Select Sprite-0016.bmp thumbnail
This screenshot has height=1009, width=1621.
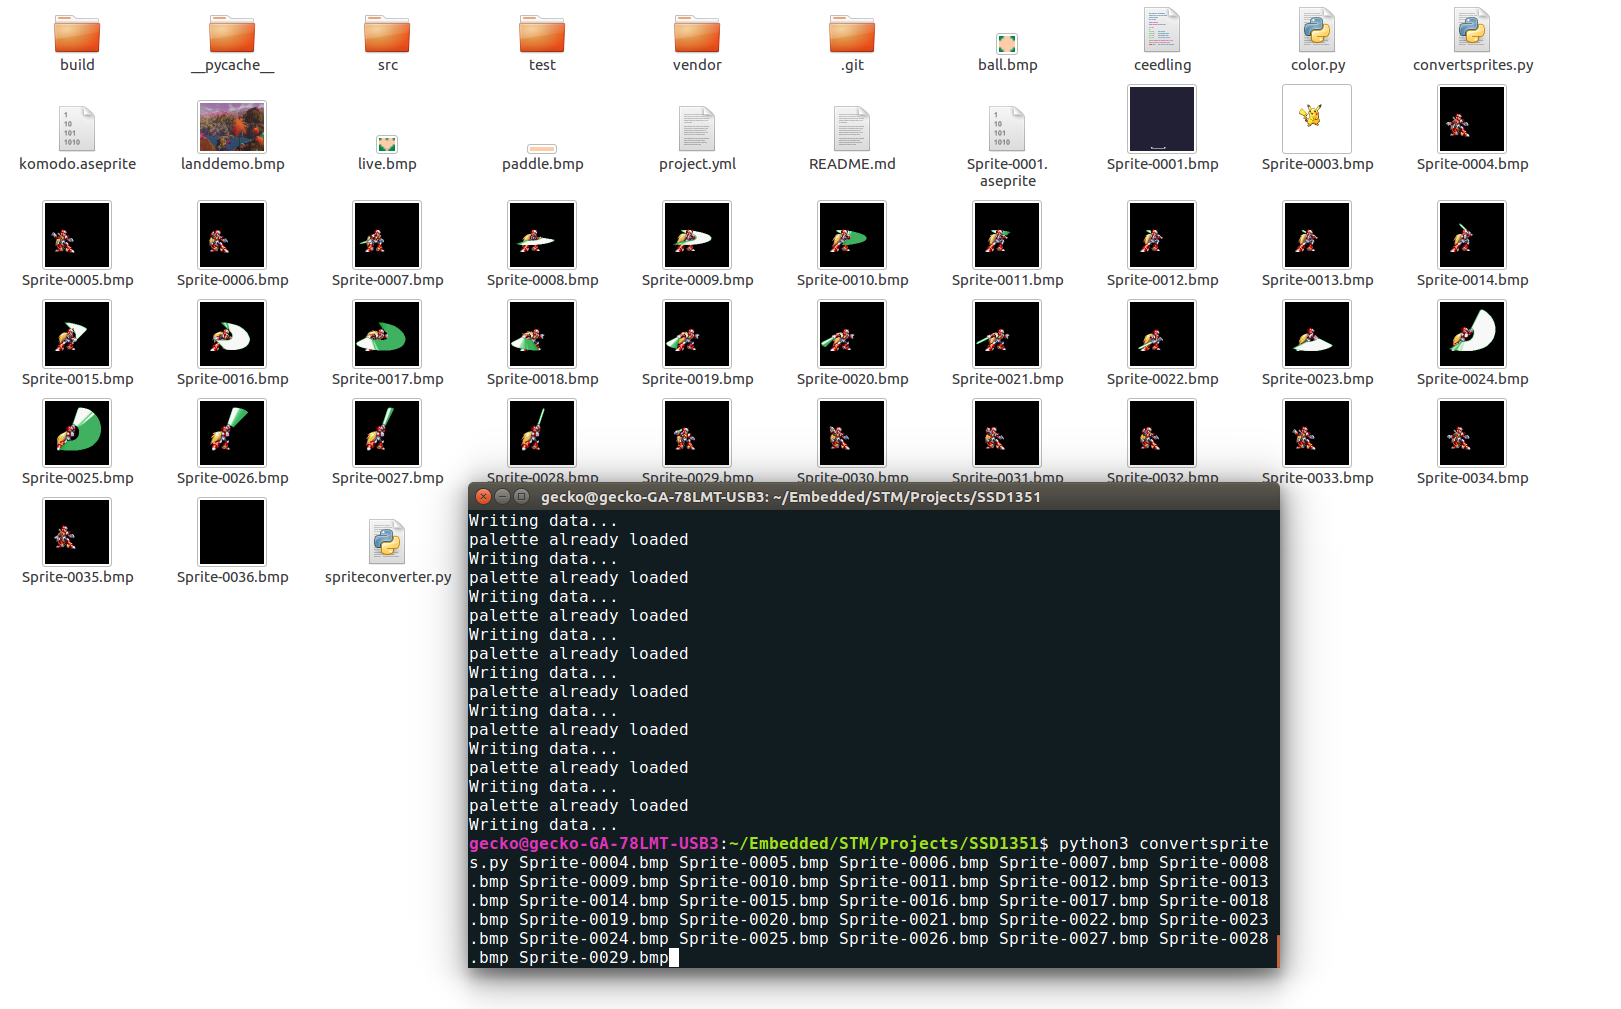[x=232, y=334]
